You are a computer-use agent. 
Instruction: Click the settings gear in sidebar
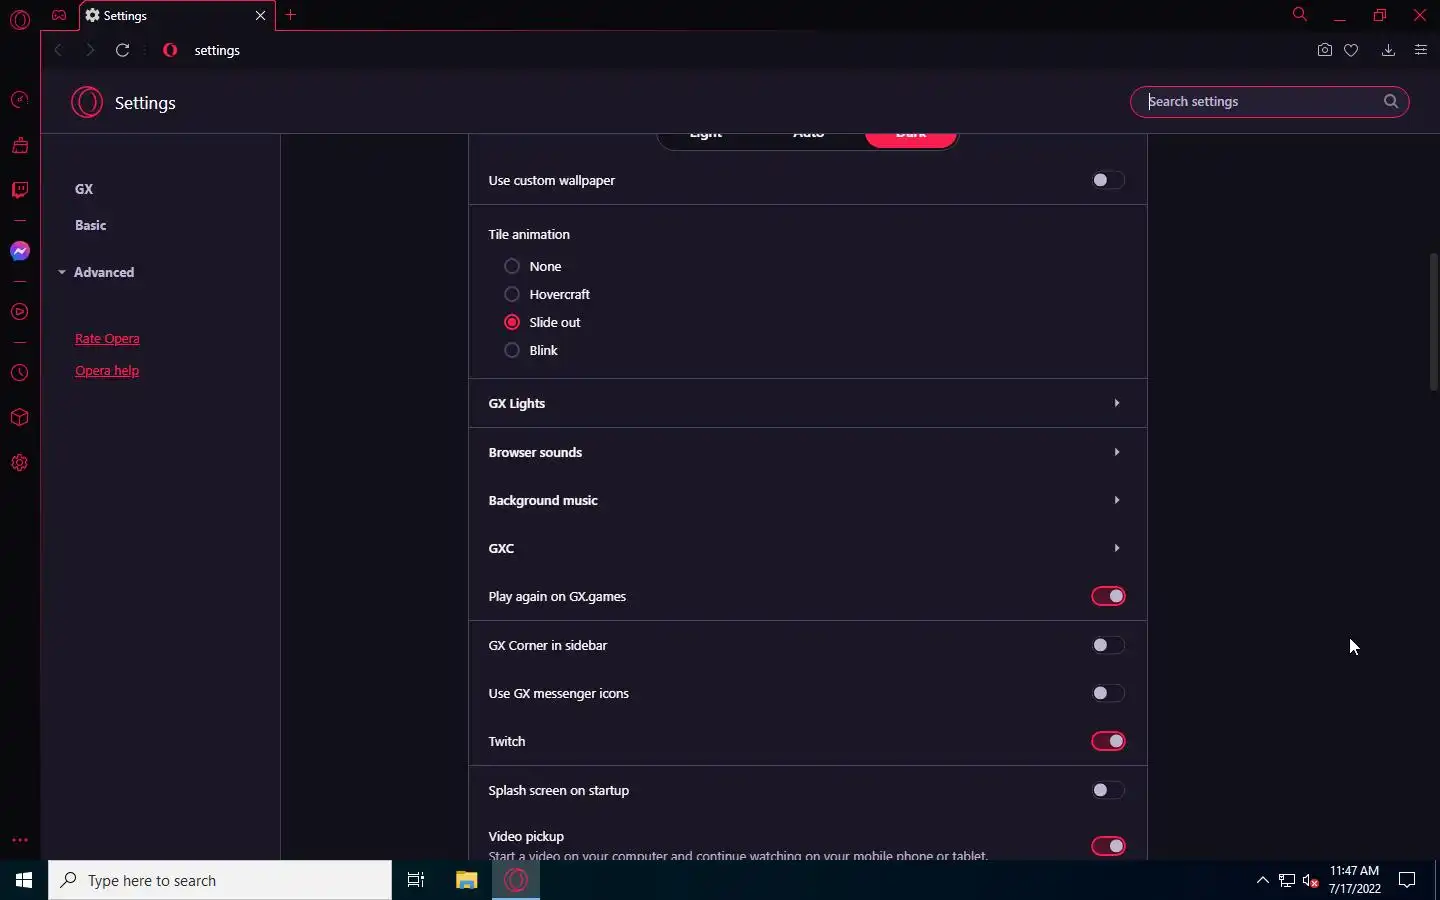(19, 463)
